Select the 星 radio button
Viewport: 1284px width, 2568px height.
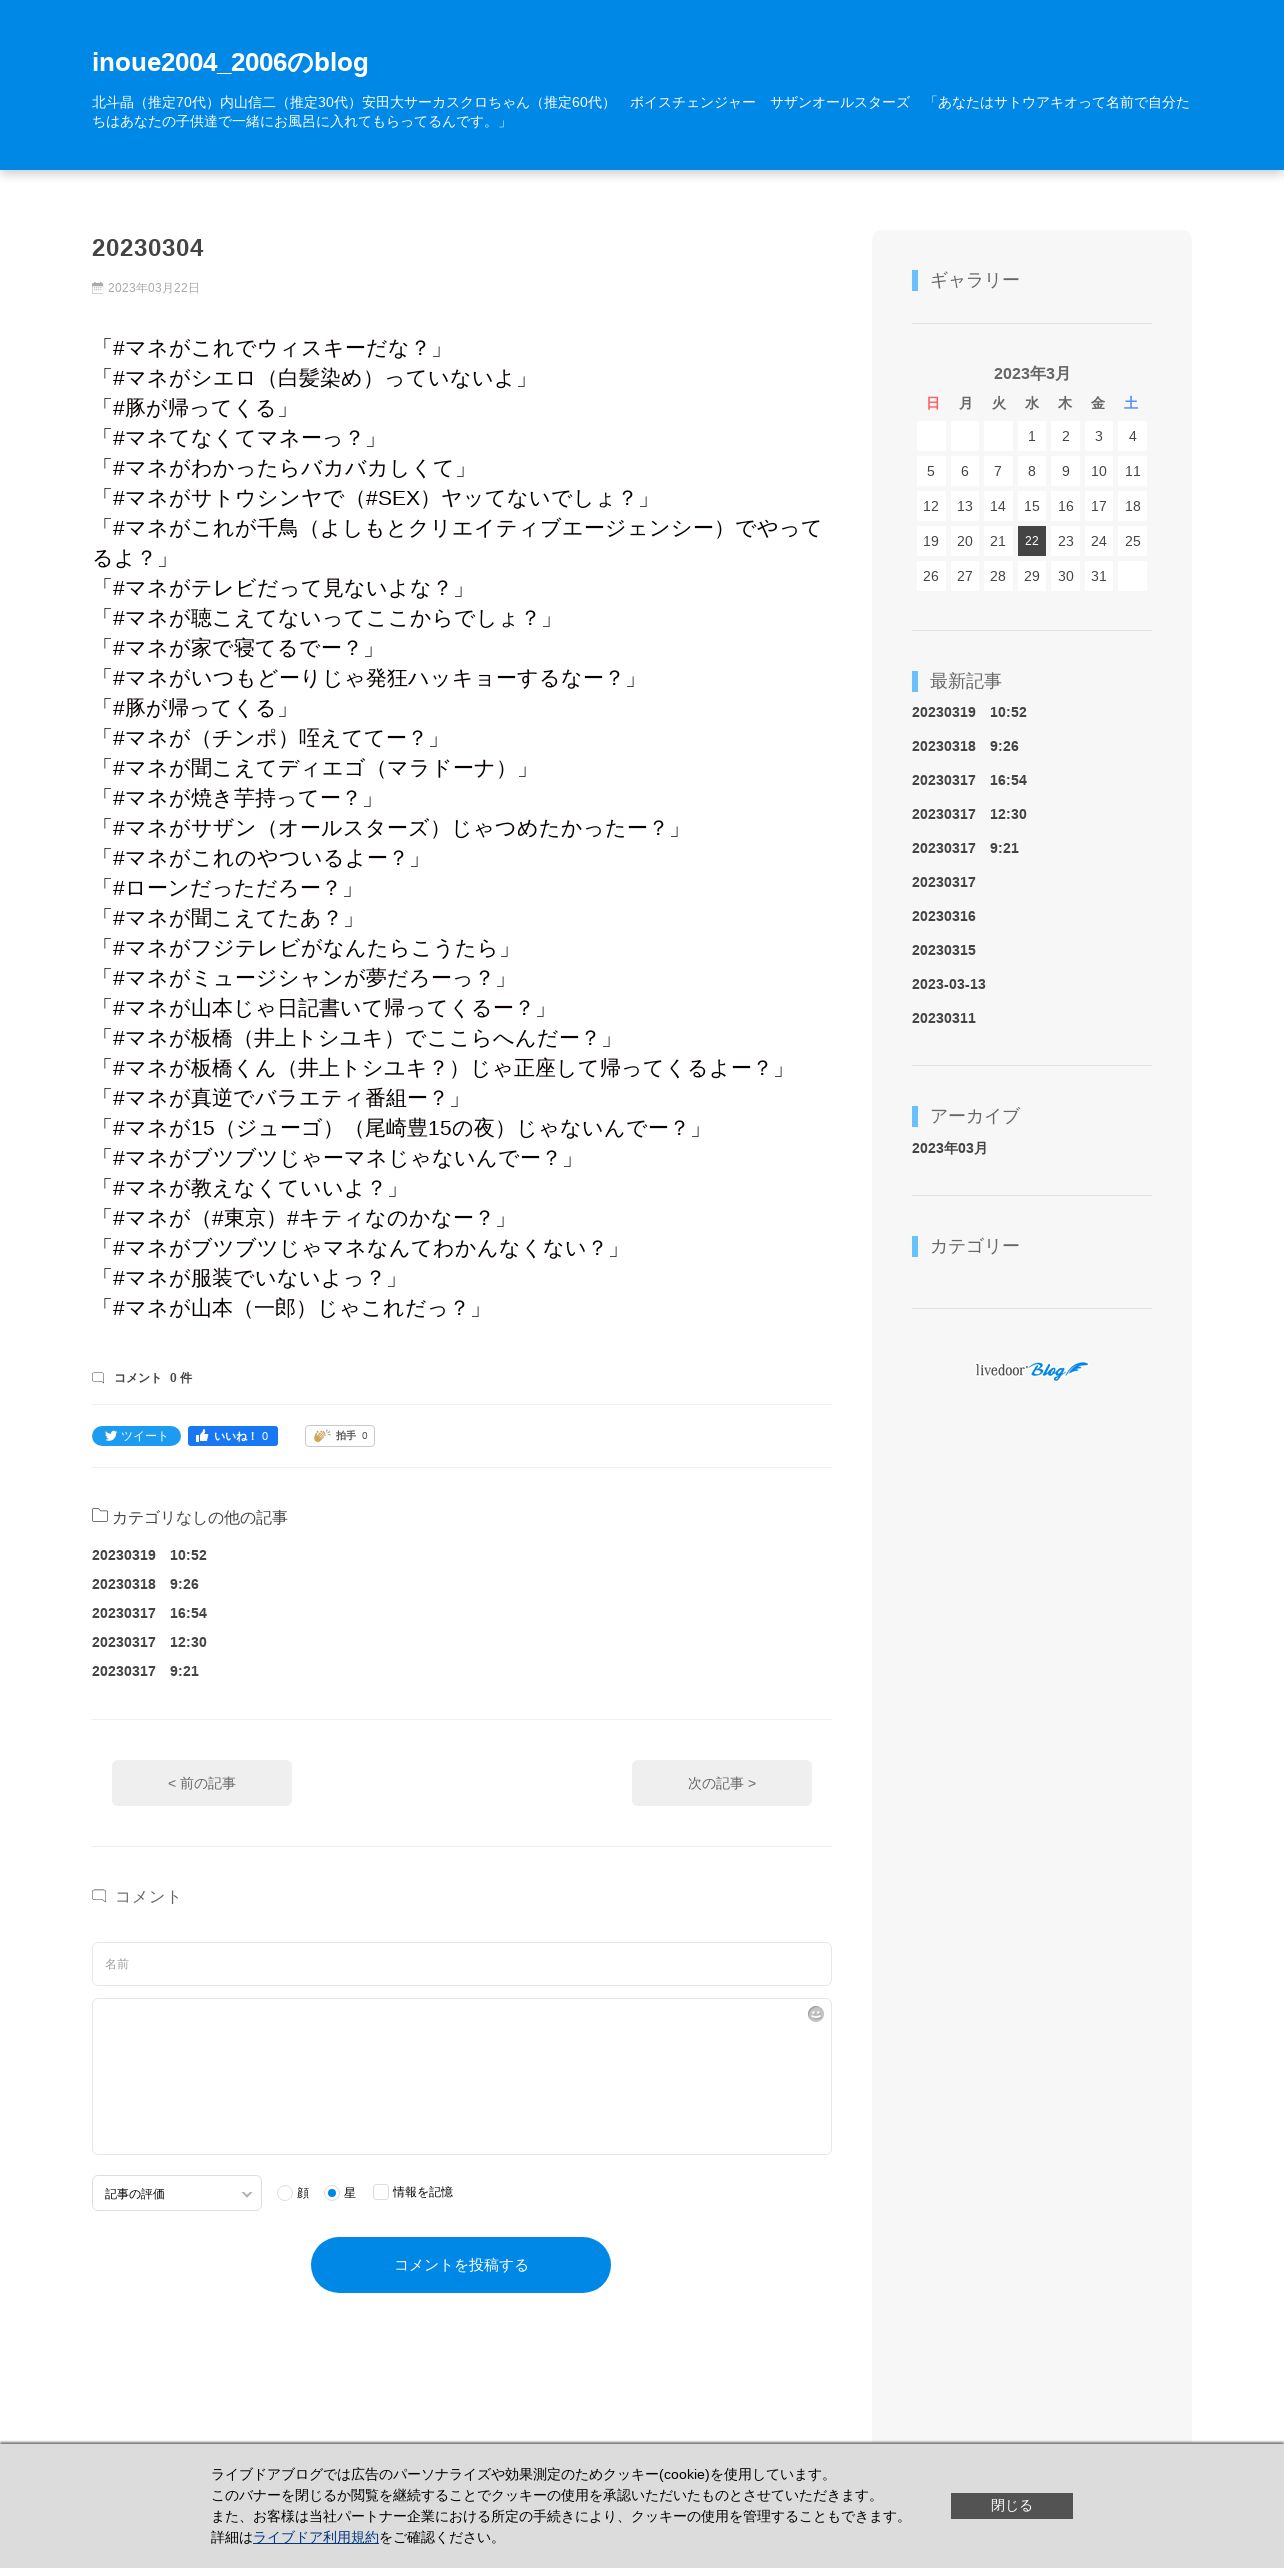[332, 2193]
